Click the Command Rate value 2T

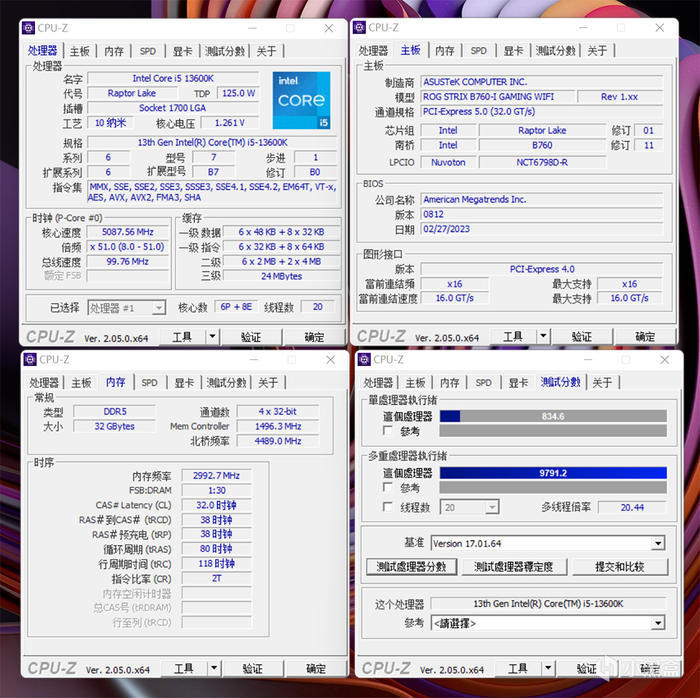point(217,578)
